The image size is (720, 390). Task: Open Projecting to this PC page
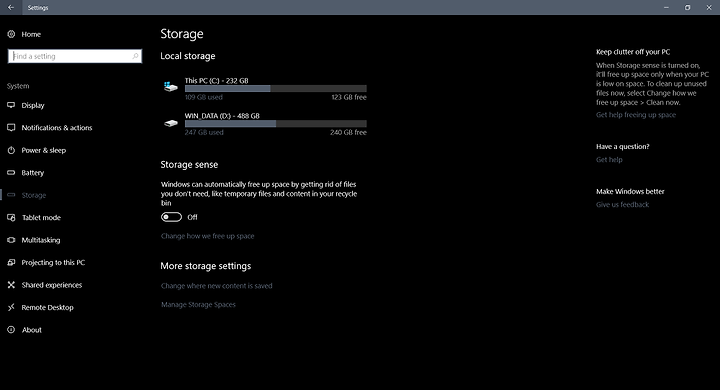[53, 263]
